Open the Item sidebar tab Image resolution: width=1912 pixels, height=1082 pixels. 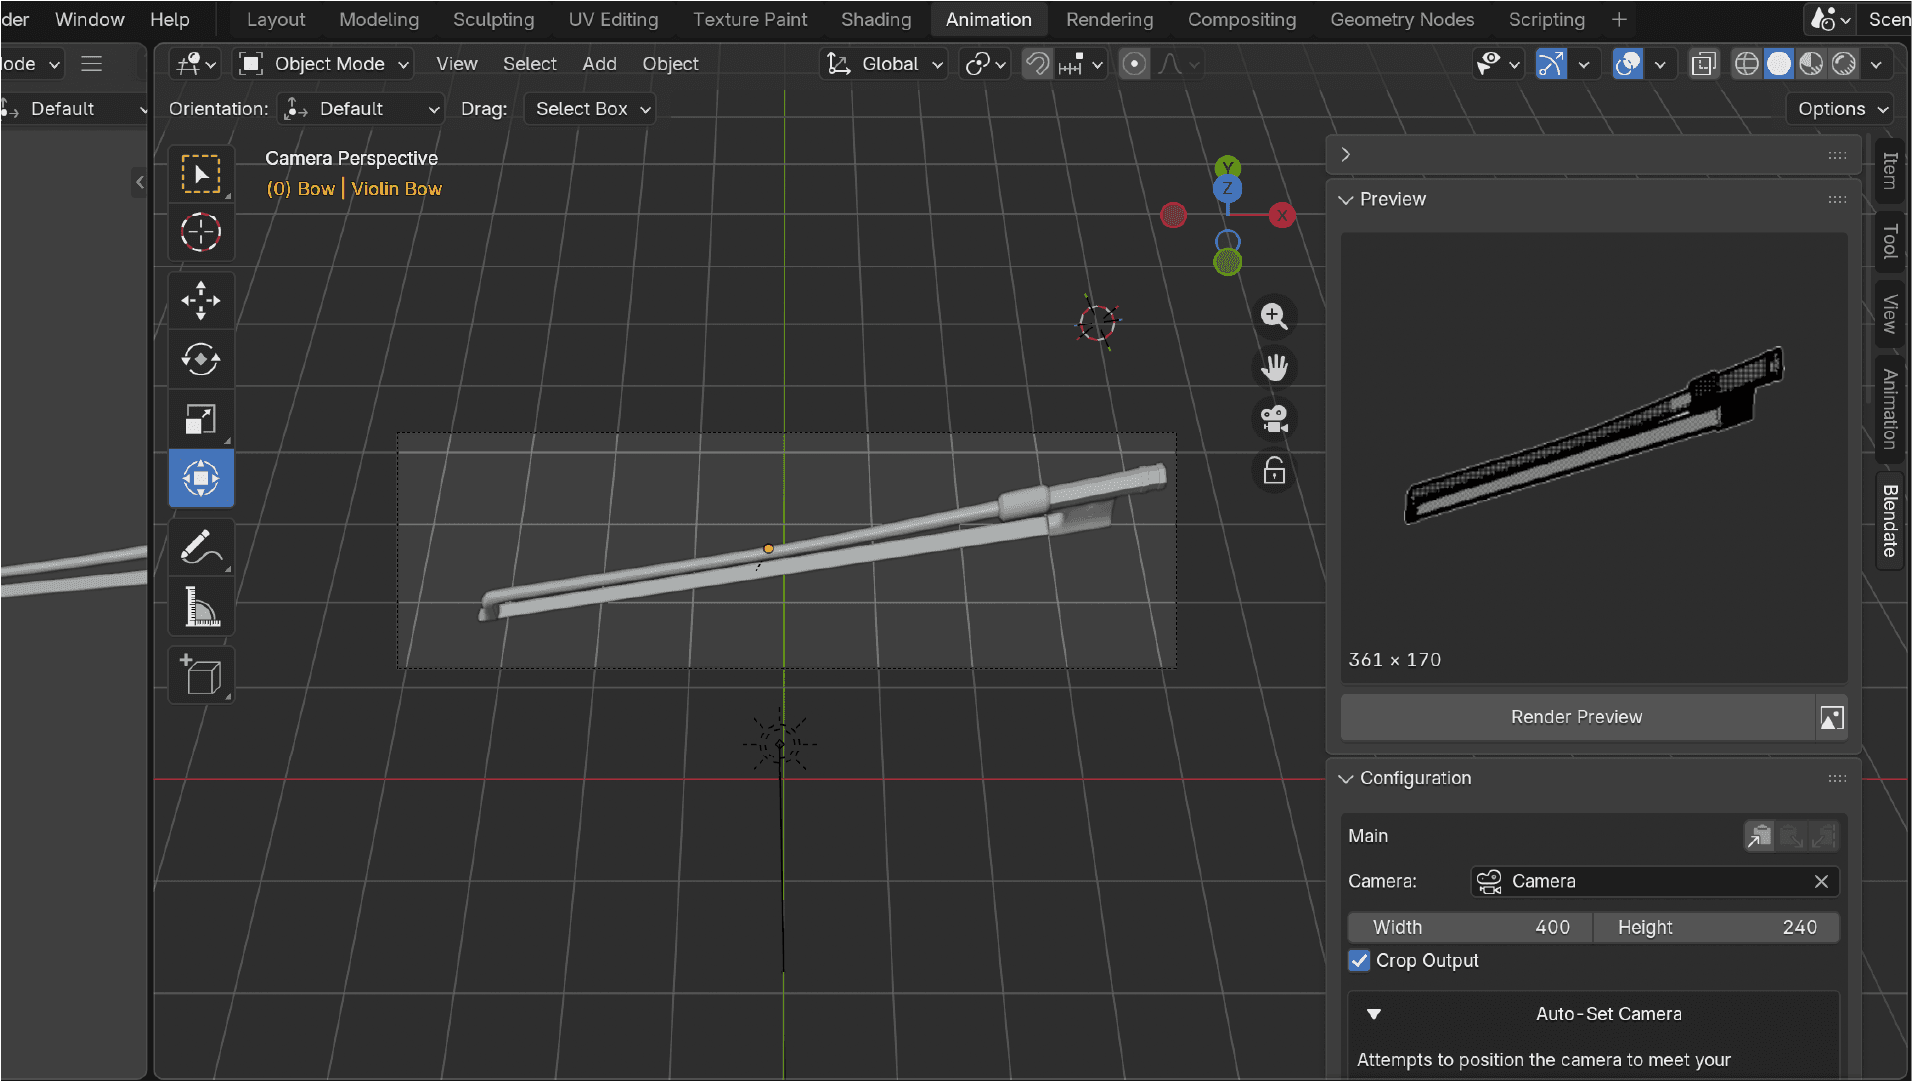[1889, 170]
